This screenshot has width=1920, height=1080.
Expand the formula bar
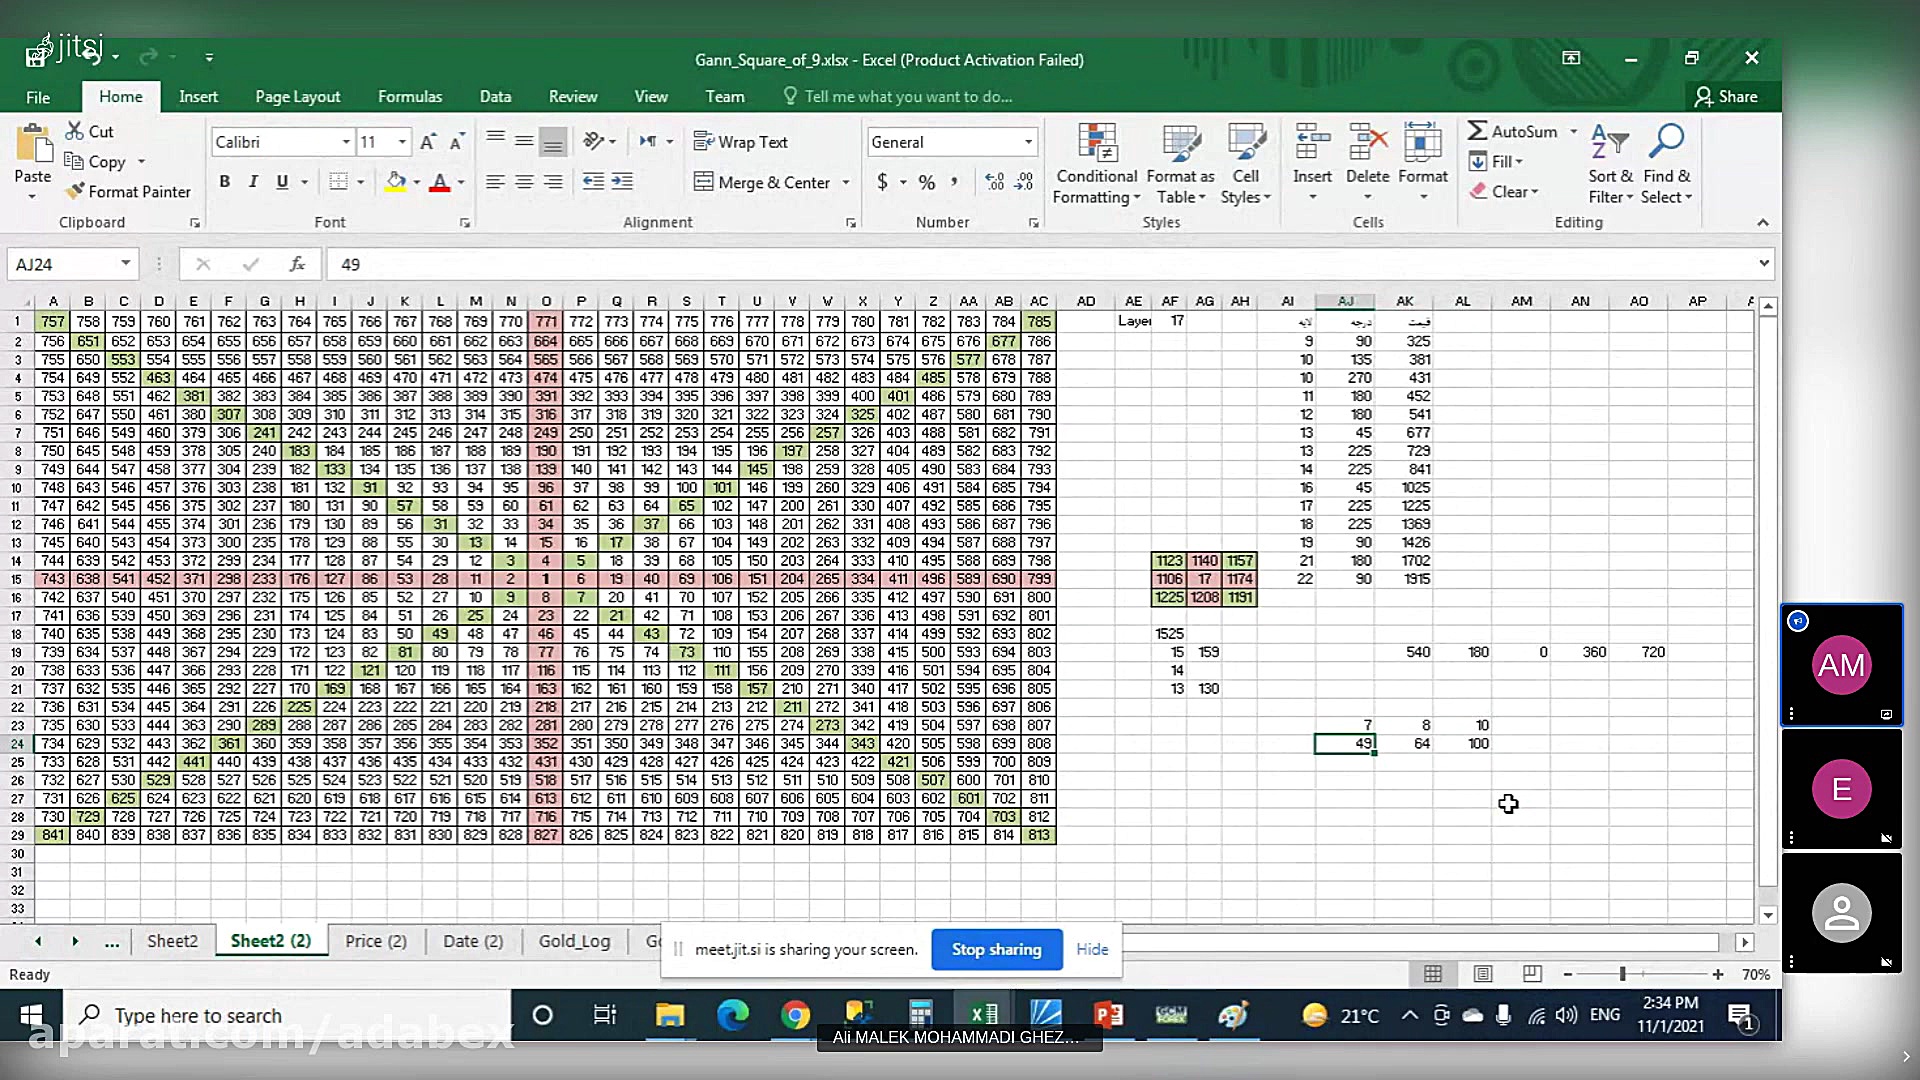point(1764,263)
